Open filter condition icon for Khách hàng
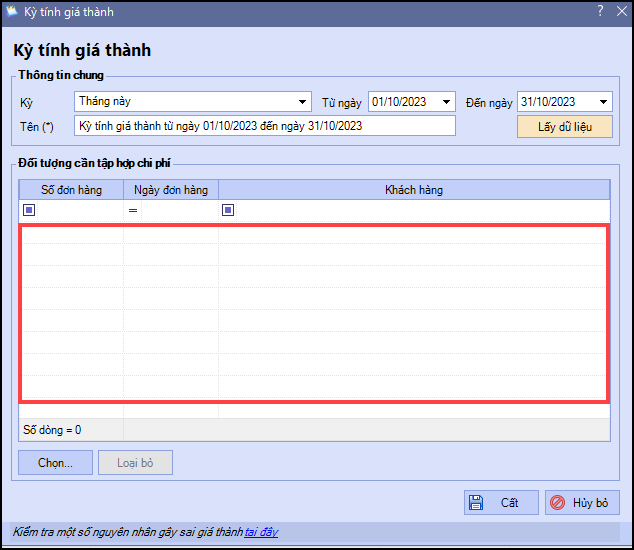The image size is (634, 550). pyautogui.click(x=228, y=210)
